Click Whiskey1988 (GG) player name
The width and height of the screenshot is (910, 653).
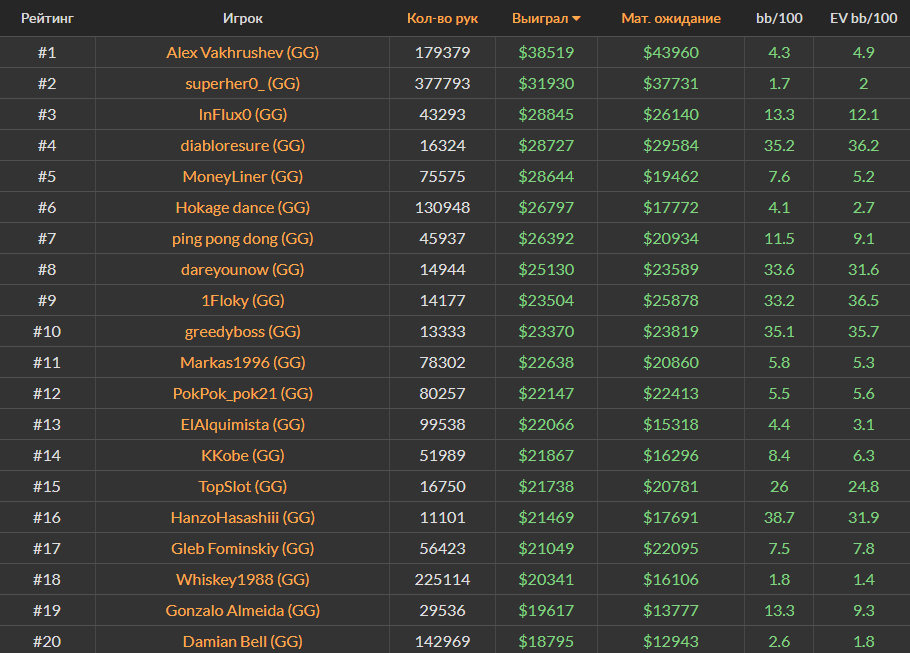[x=243, y=579]
